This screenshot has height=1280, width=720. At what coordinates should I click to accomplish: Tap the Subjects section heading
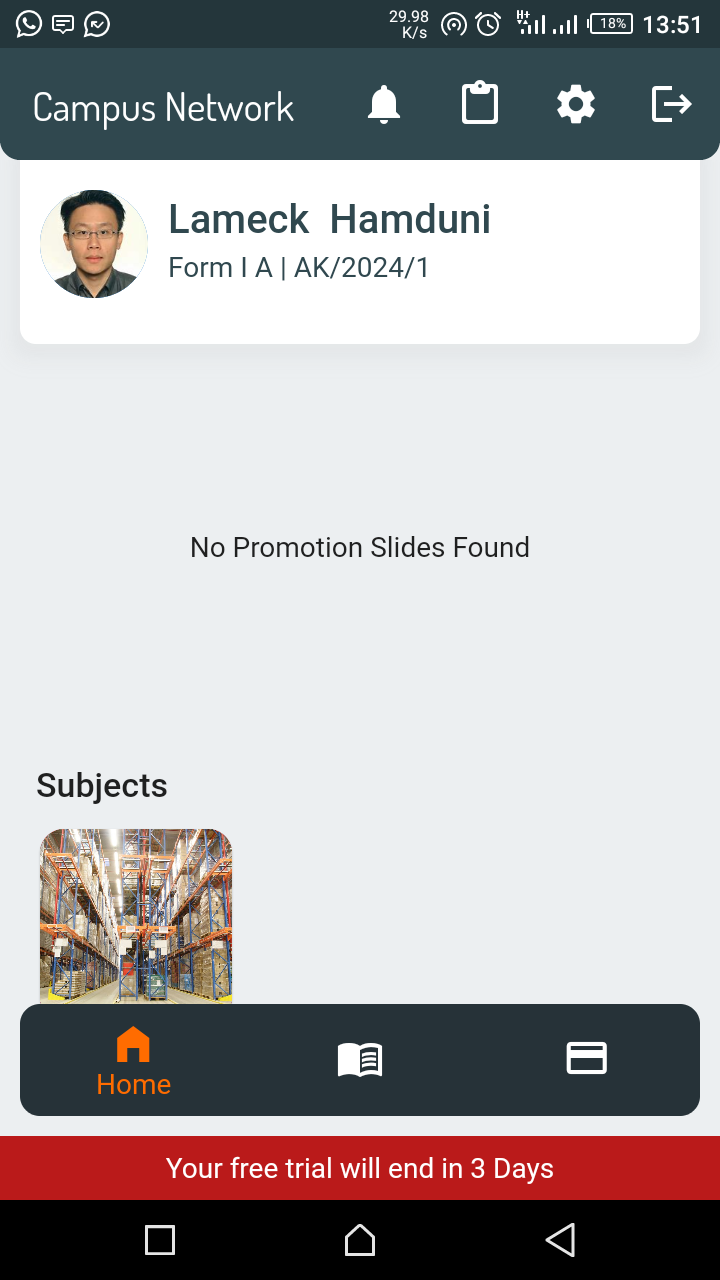102,786
